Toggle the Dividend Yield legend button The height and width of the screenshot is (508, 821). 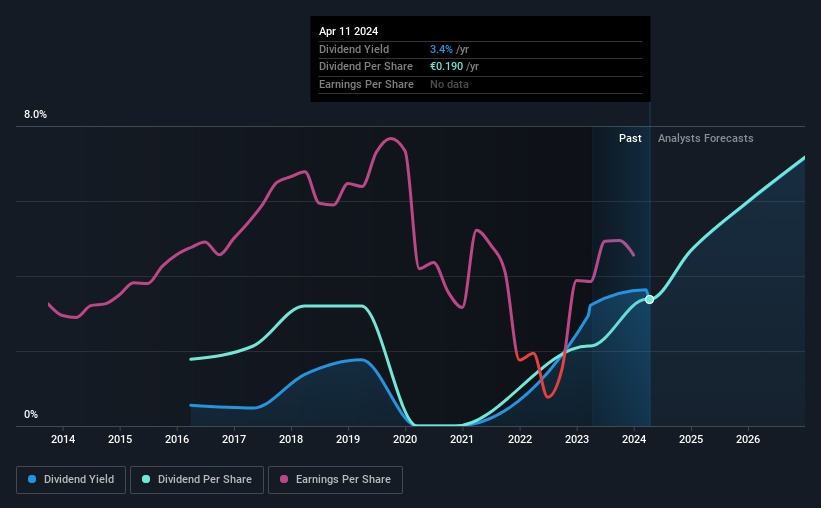[71, 480]
